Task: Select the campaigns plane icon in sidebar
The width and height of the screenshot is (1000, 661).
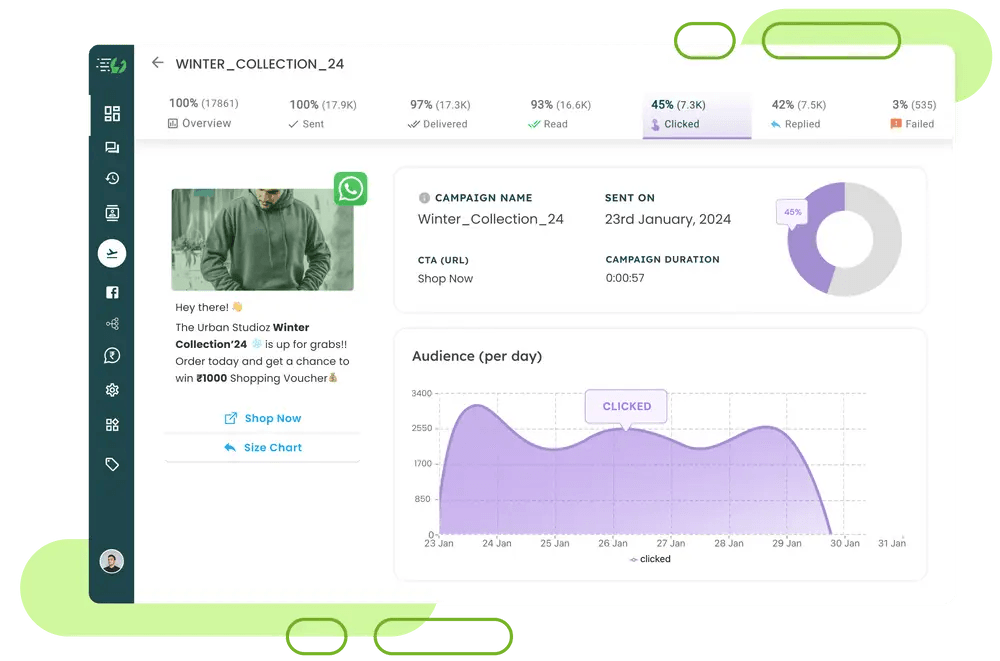Action: click(112, 254)
